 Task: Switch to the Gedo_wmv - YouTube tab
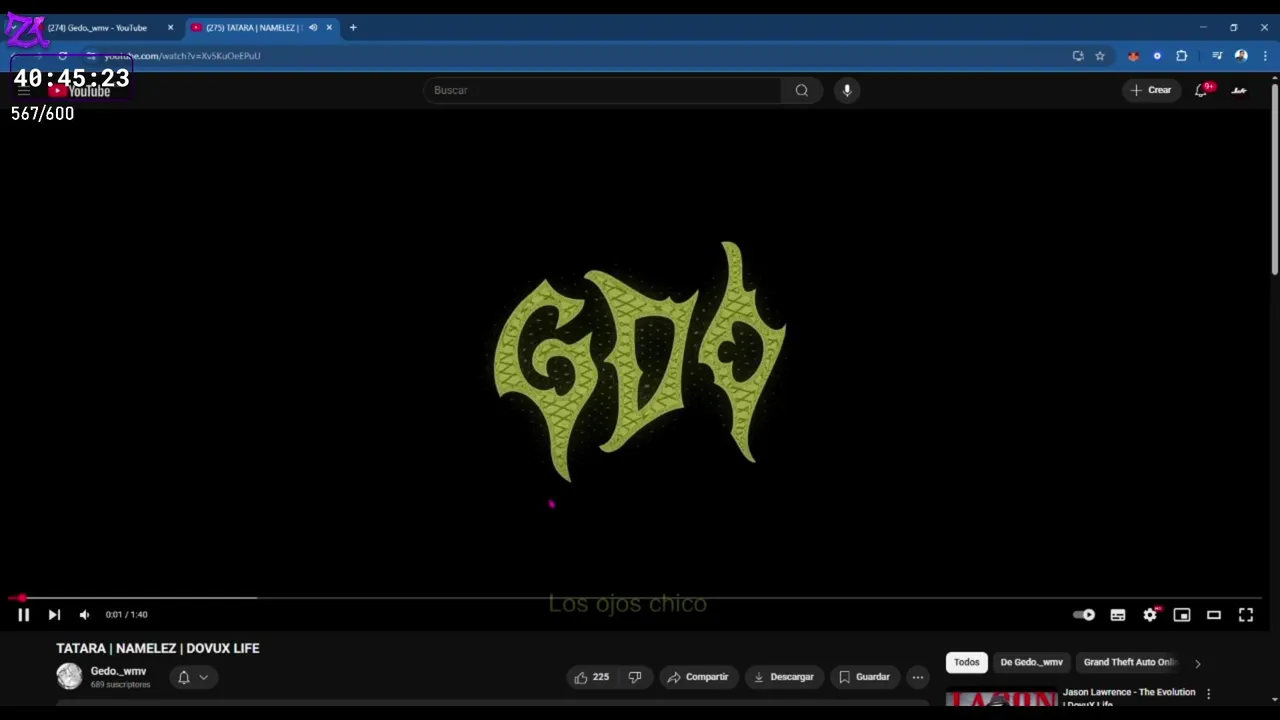(x=97, y=28)
